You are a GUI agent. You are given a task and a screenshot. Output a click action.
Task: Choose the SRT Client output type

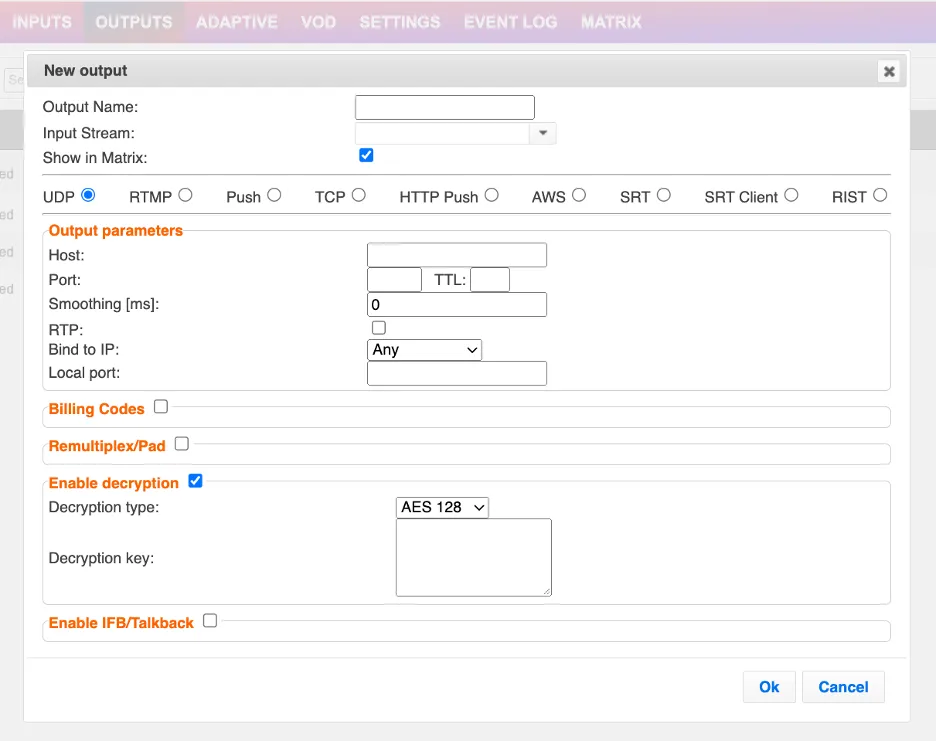click(791, 195)
